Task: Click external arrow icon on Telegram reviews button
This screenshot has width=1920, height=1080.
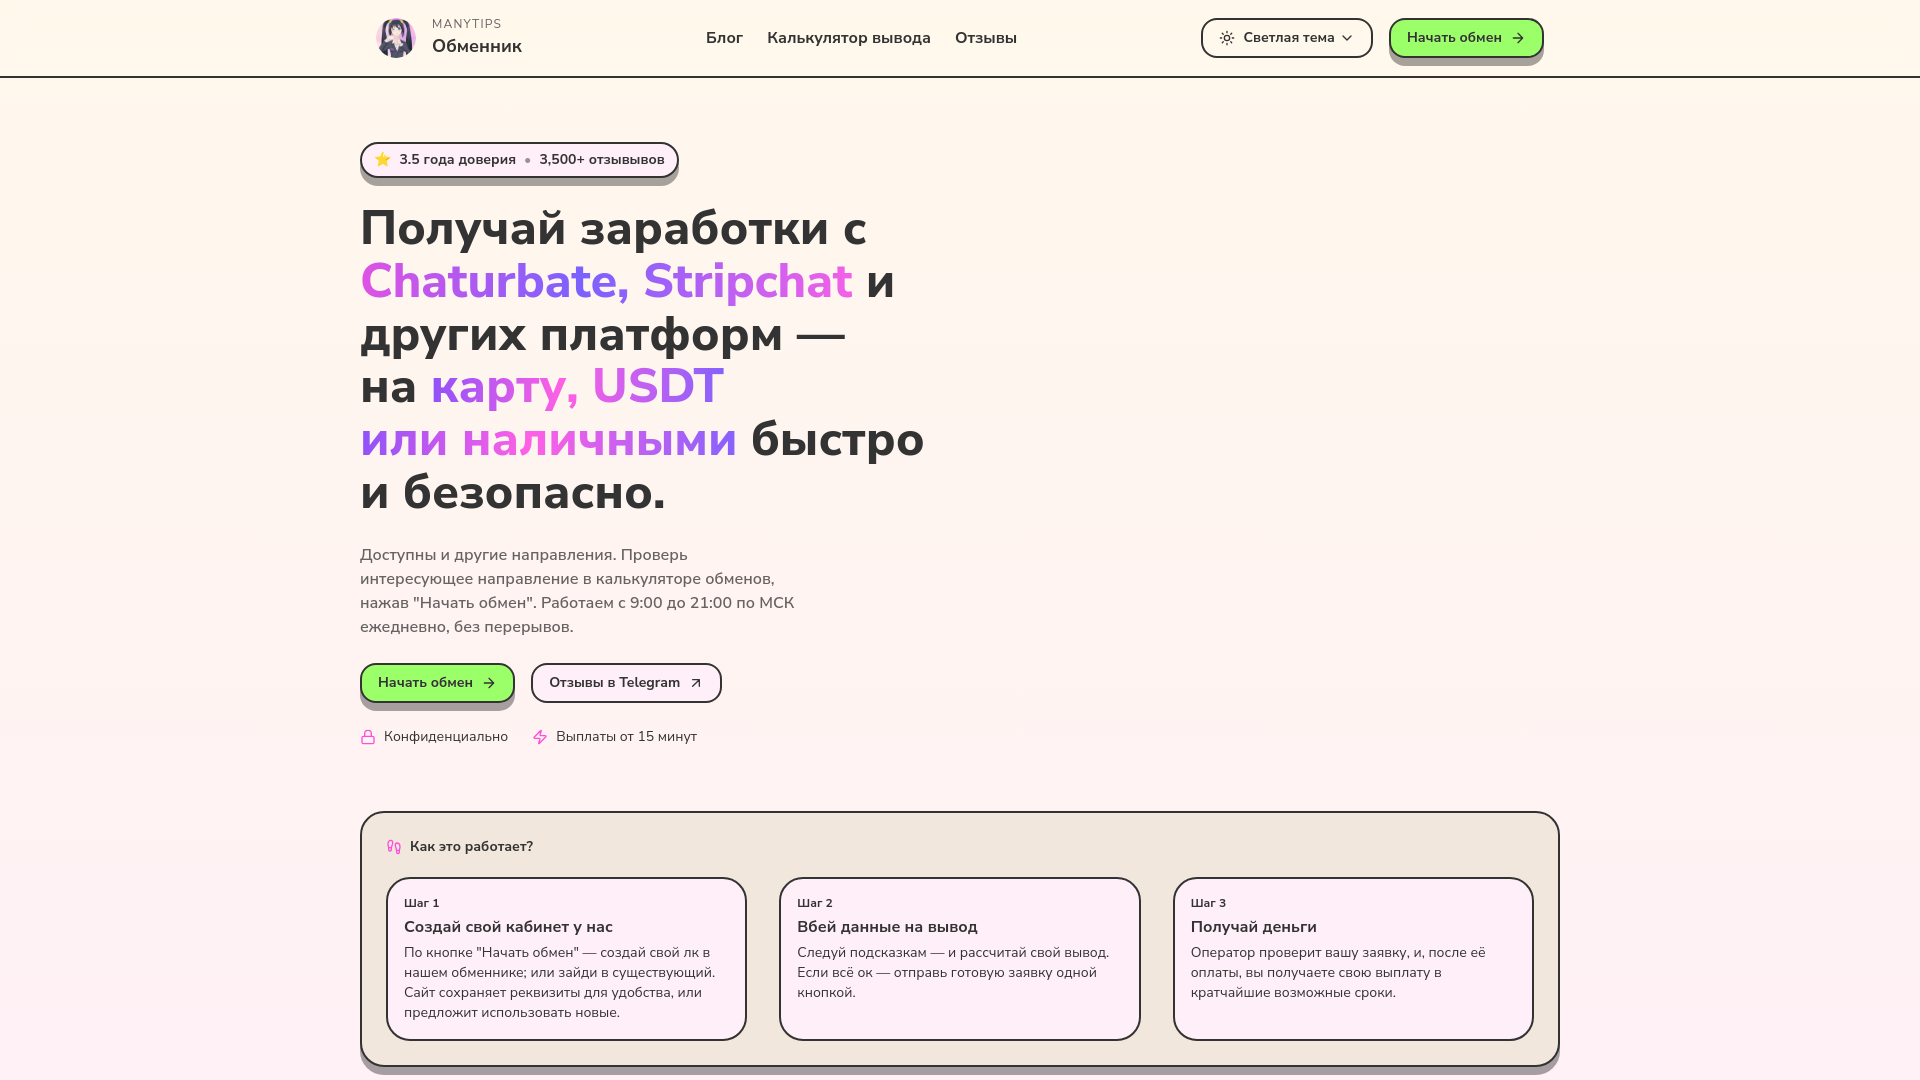Action: (696, 683)
